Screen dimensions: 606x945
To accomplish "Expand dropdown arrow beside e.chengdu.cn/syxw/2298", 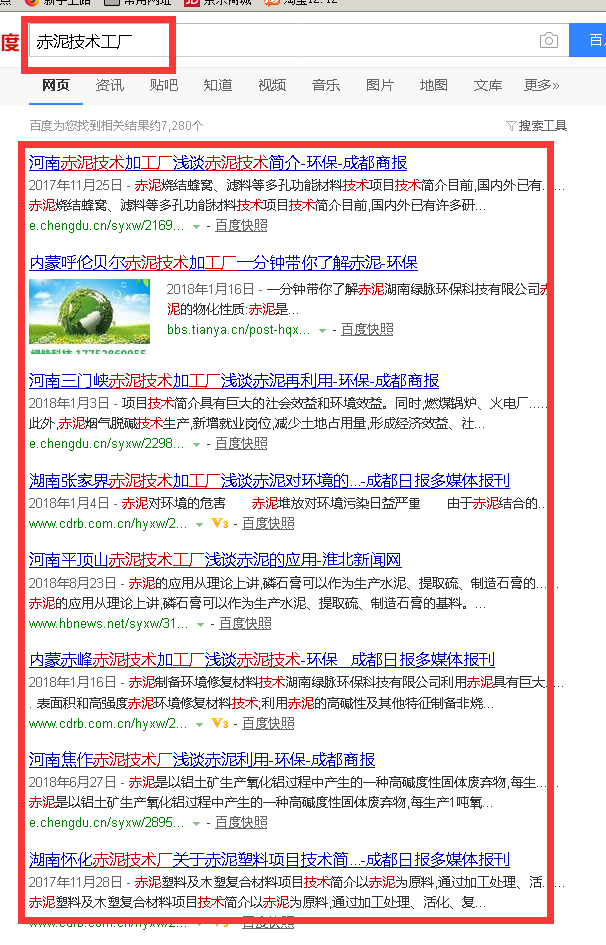I will (x=196, y=445).
